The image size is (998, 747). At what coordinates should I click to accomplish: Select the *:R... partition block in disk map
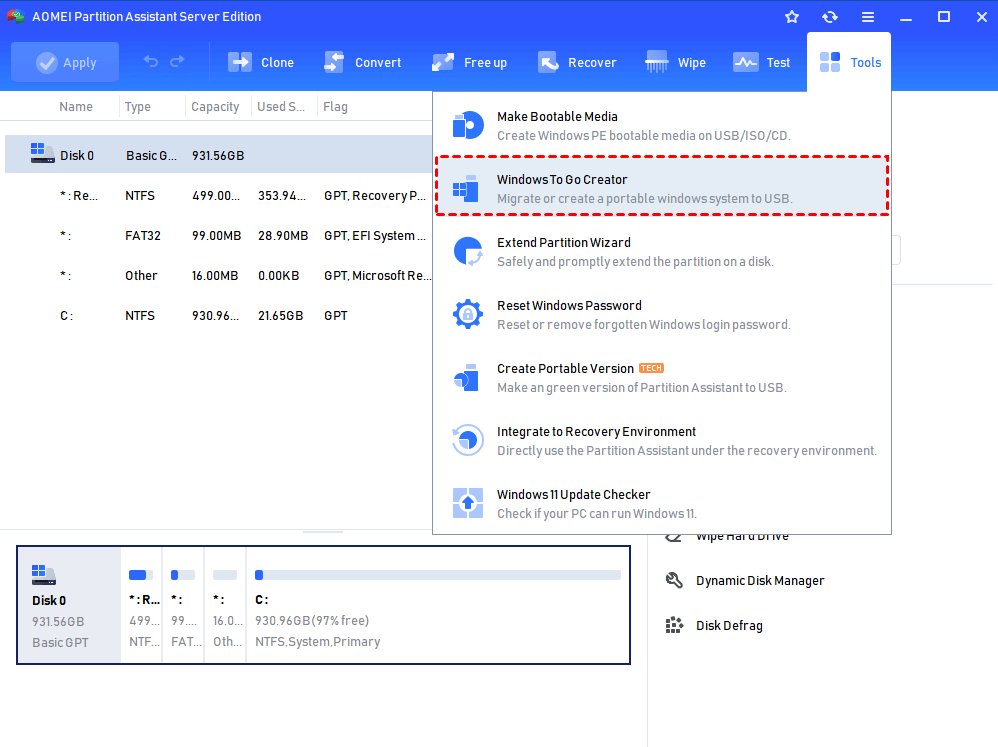coord(142,605)
